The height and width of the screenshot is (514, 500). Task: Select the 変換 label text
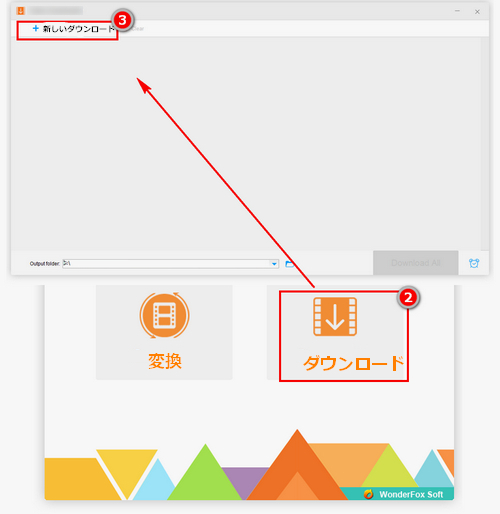click(165, 361)
